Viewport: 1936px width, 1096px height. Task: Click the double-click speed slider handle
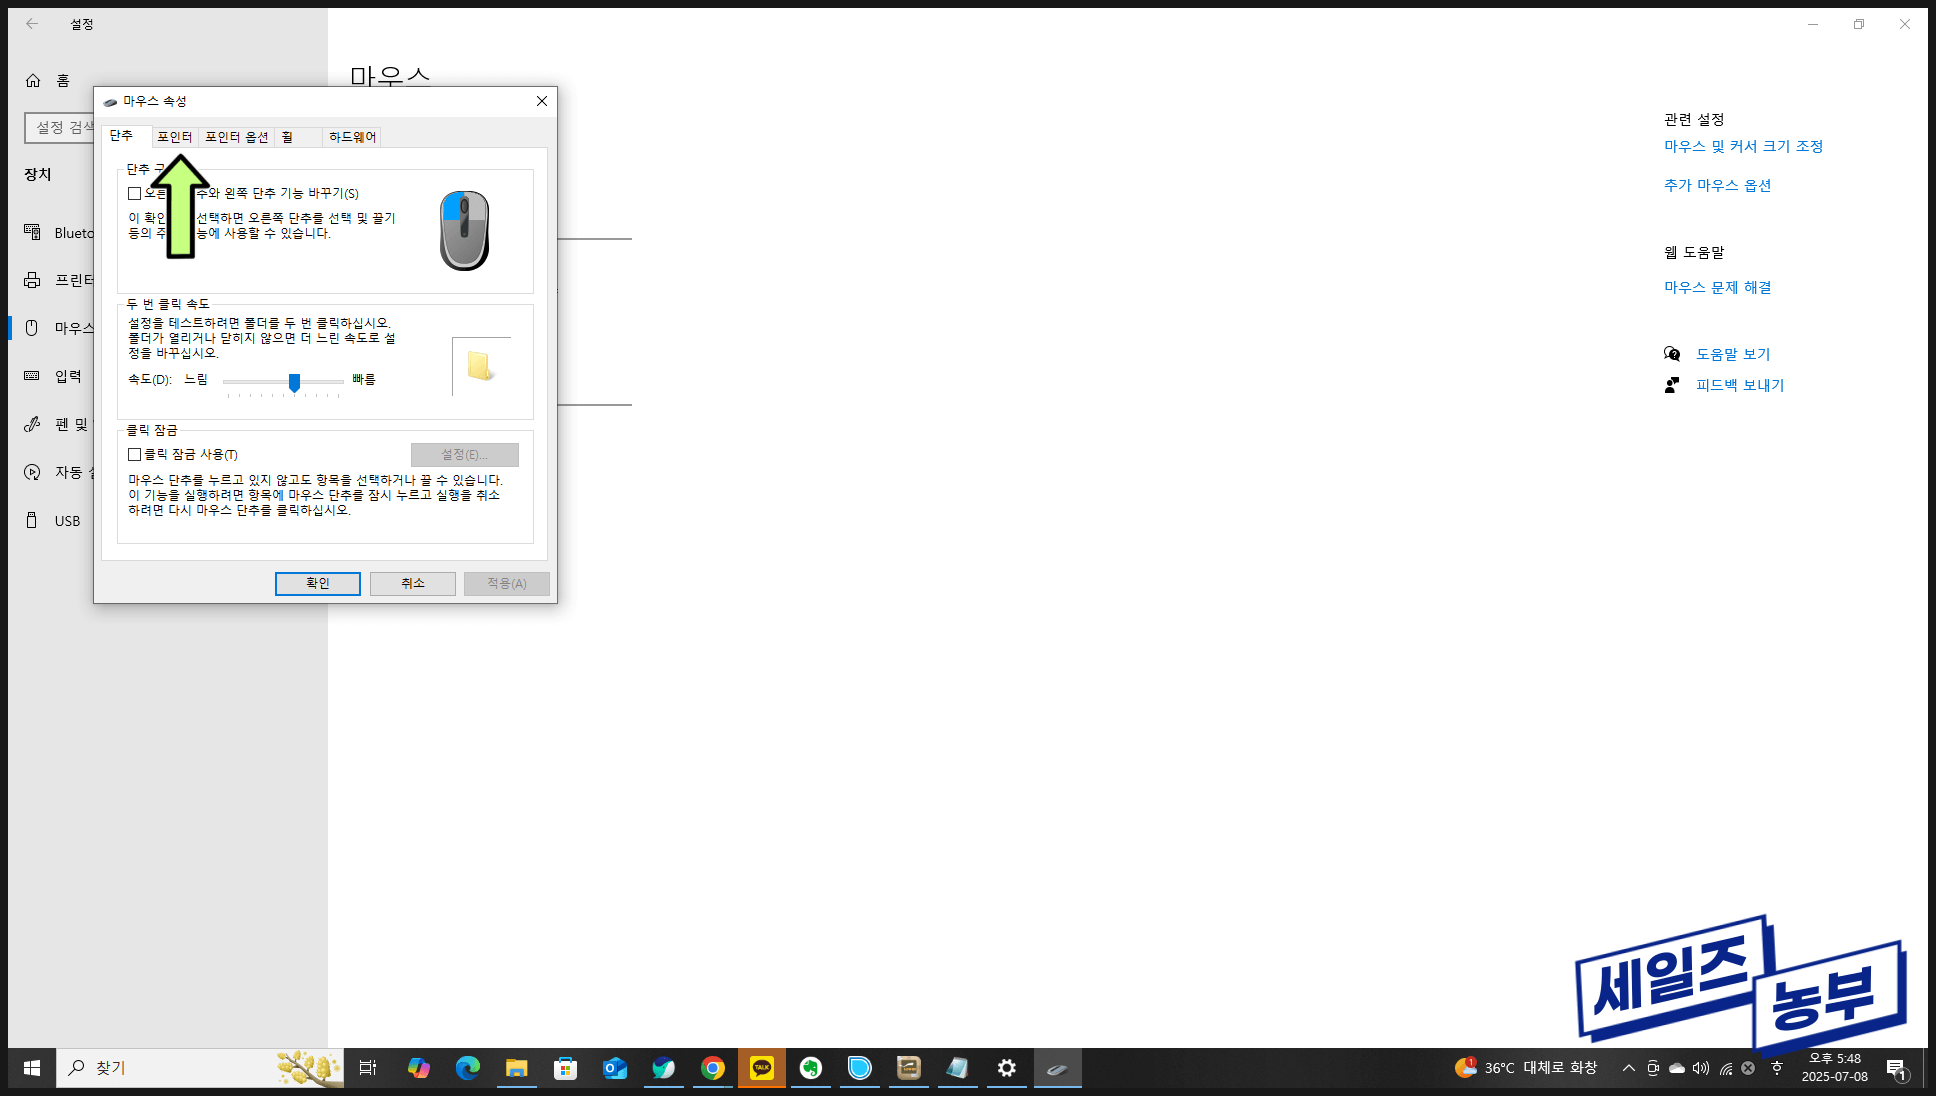pos(294,382)
